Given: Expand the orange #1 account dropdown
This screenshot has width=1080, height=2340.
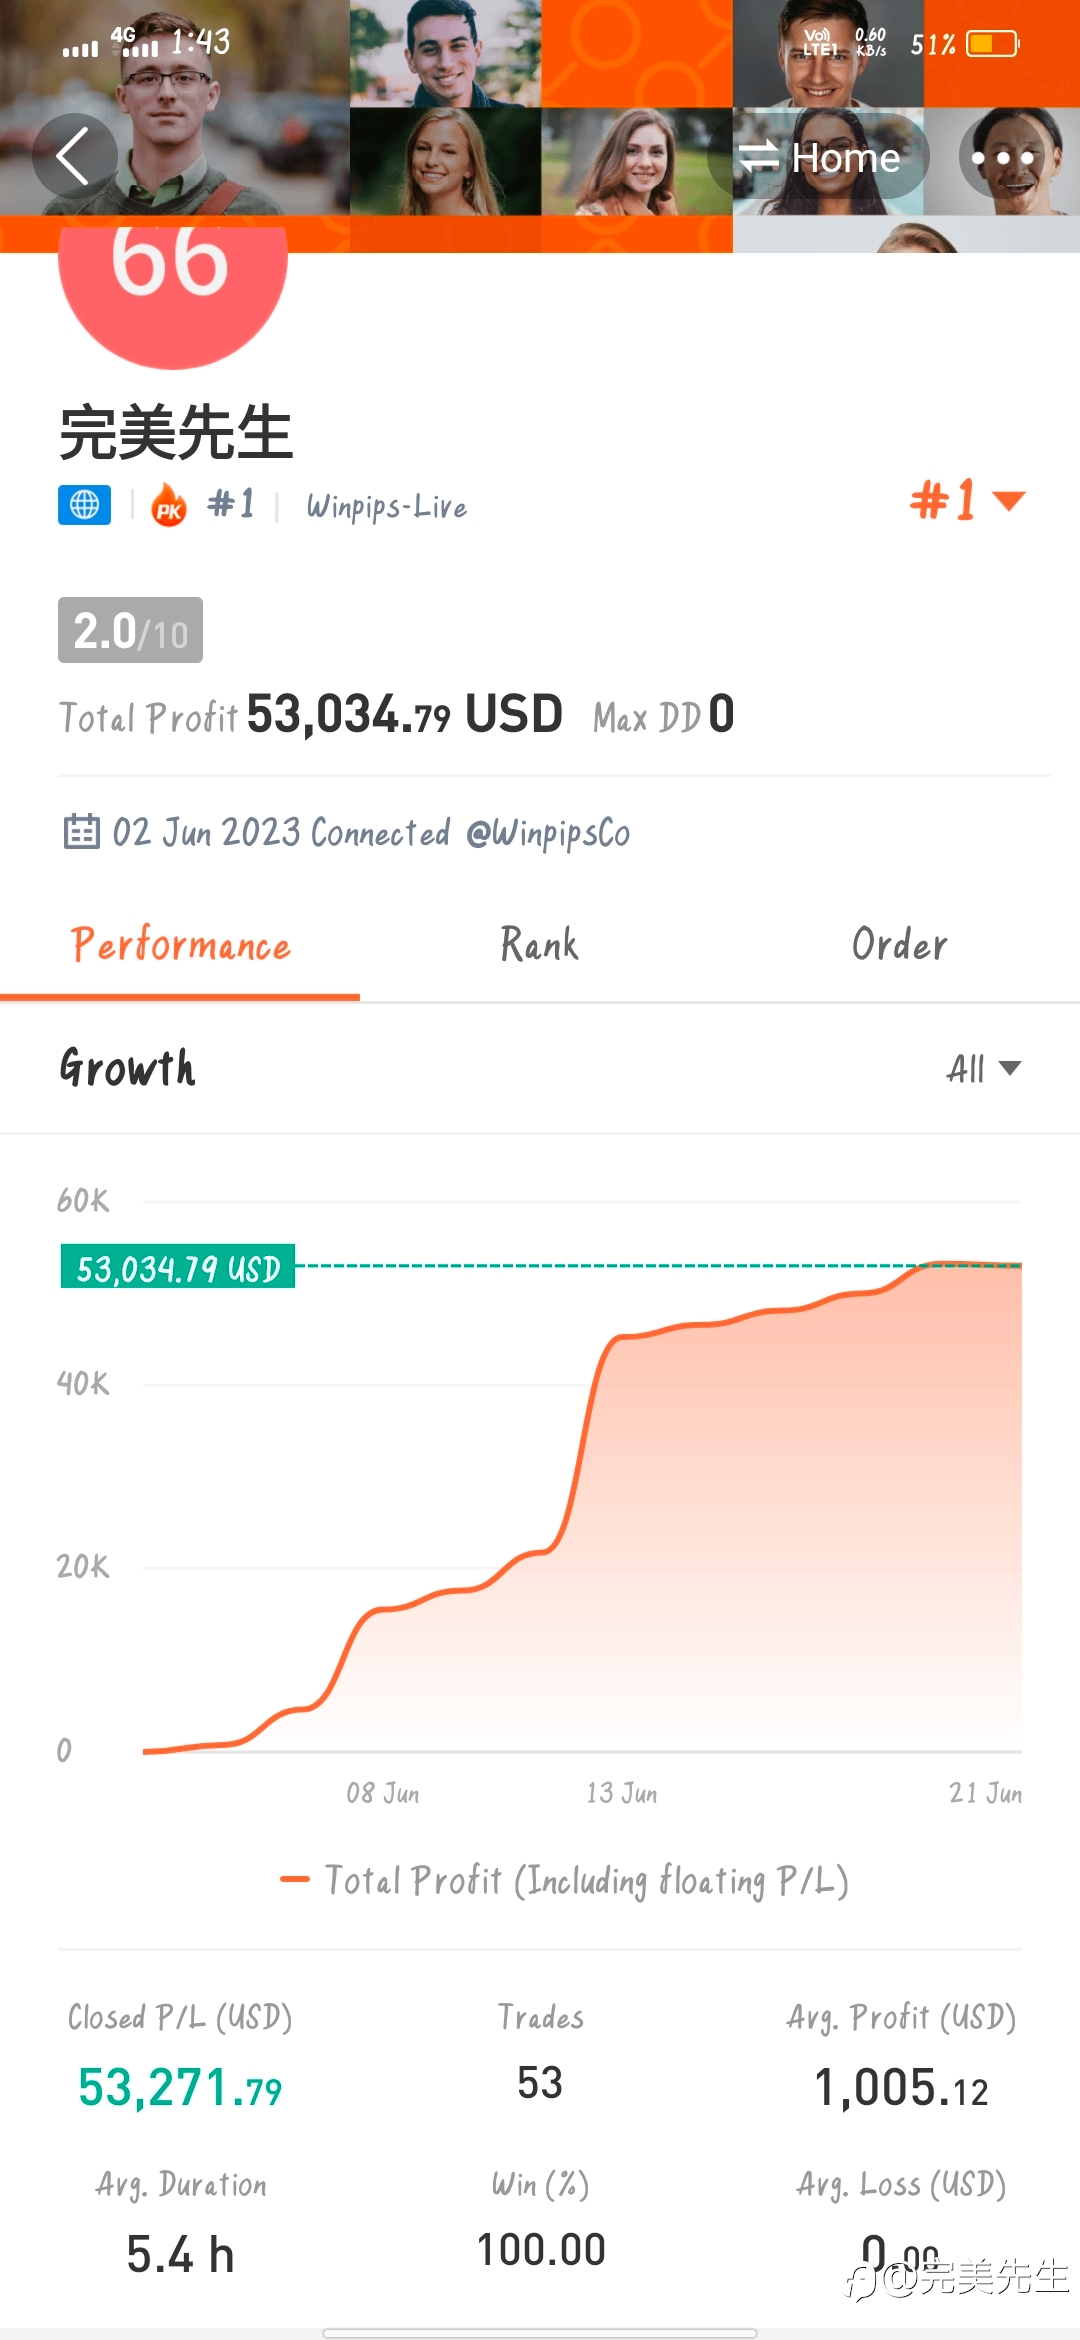Looking at the screenshot, I should [967, 500].
